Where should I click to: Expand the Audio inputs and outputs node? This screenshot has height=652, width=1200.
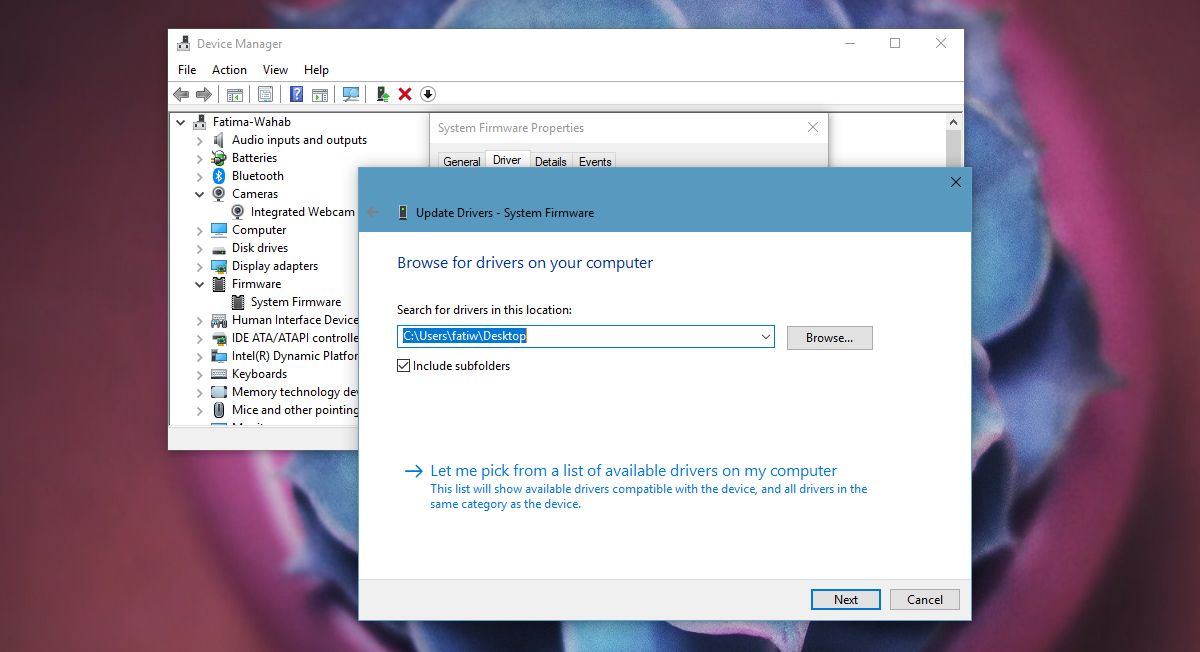coord(200,140)
